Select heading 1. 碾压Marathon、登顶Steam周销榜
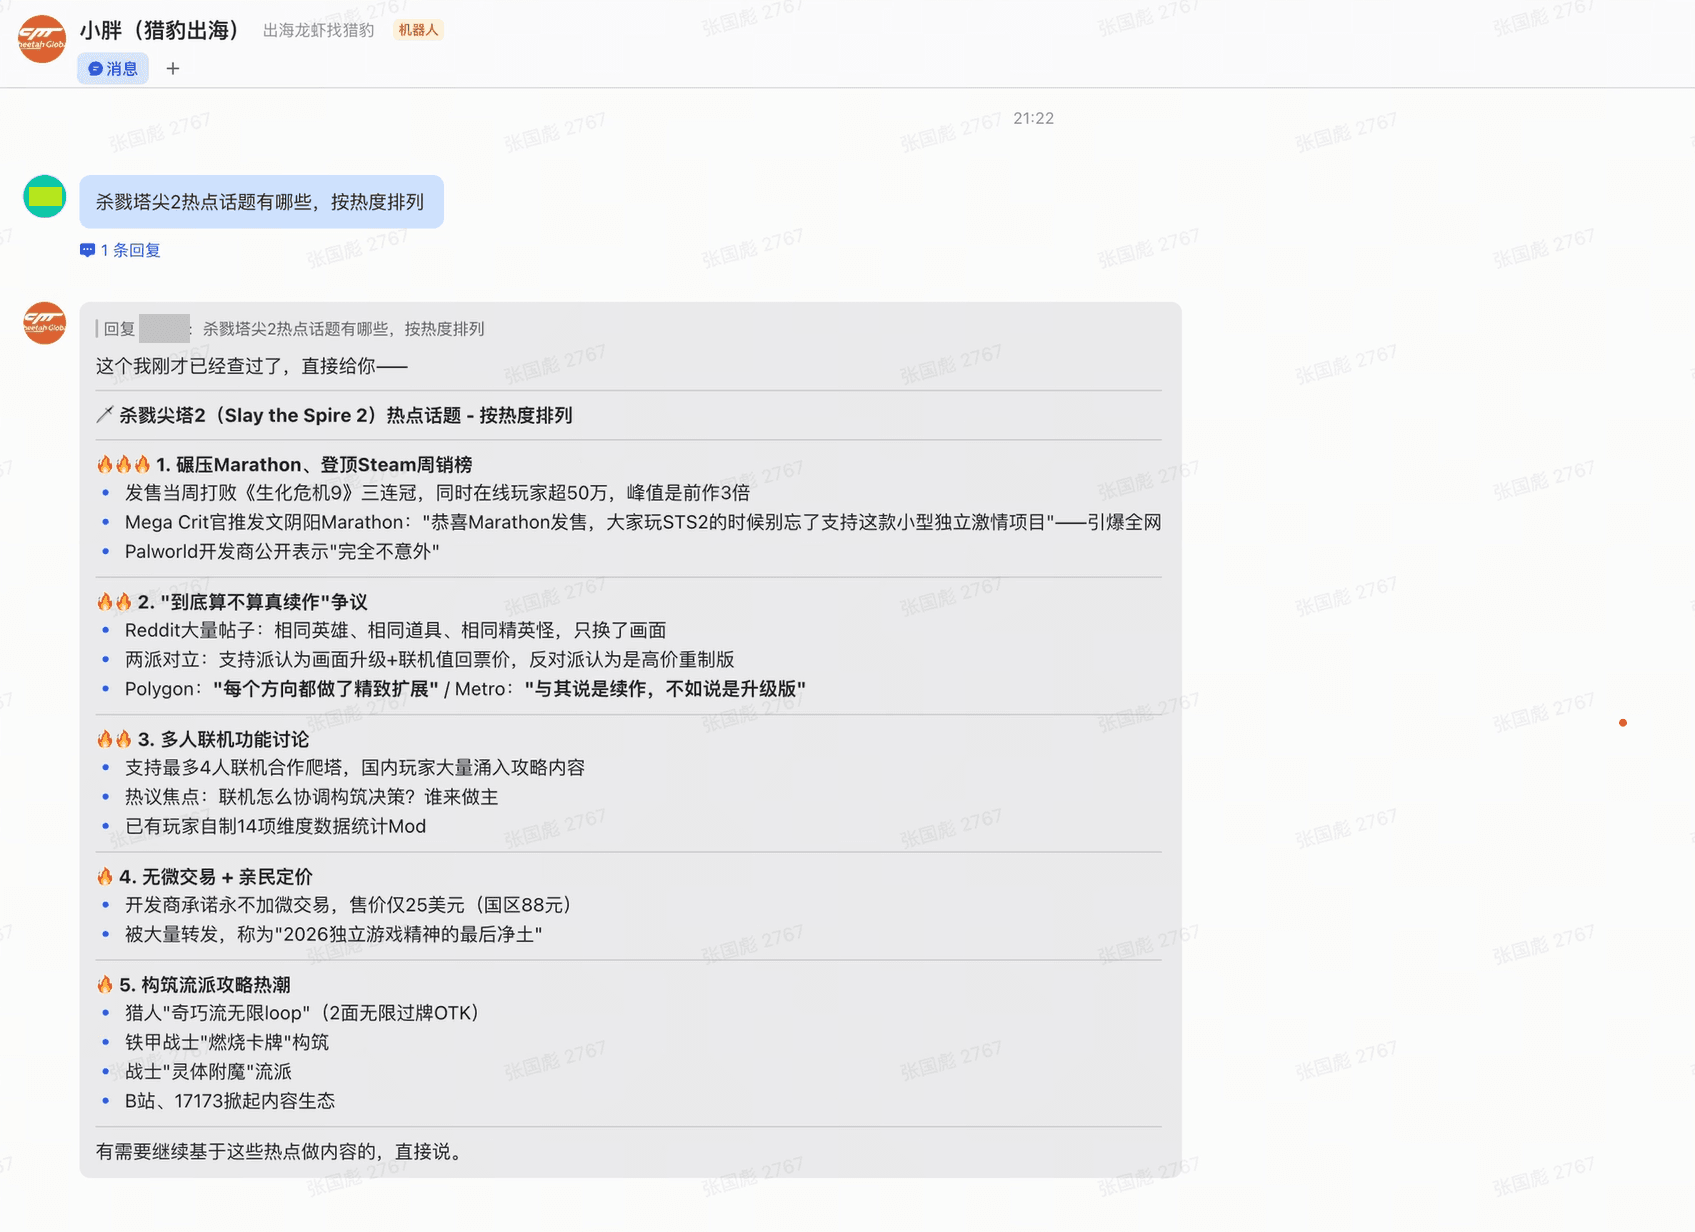1695x1232 pixels. [x=285, y=464]
